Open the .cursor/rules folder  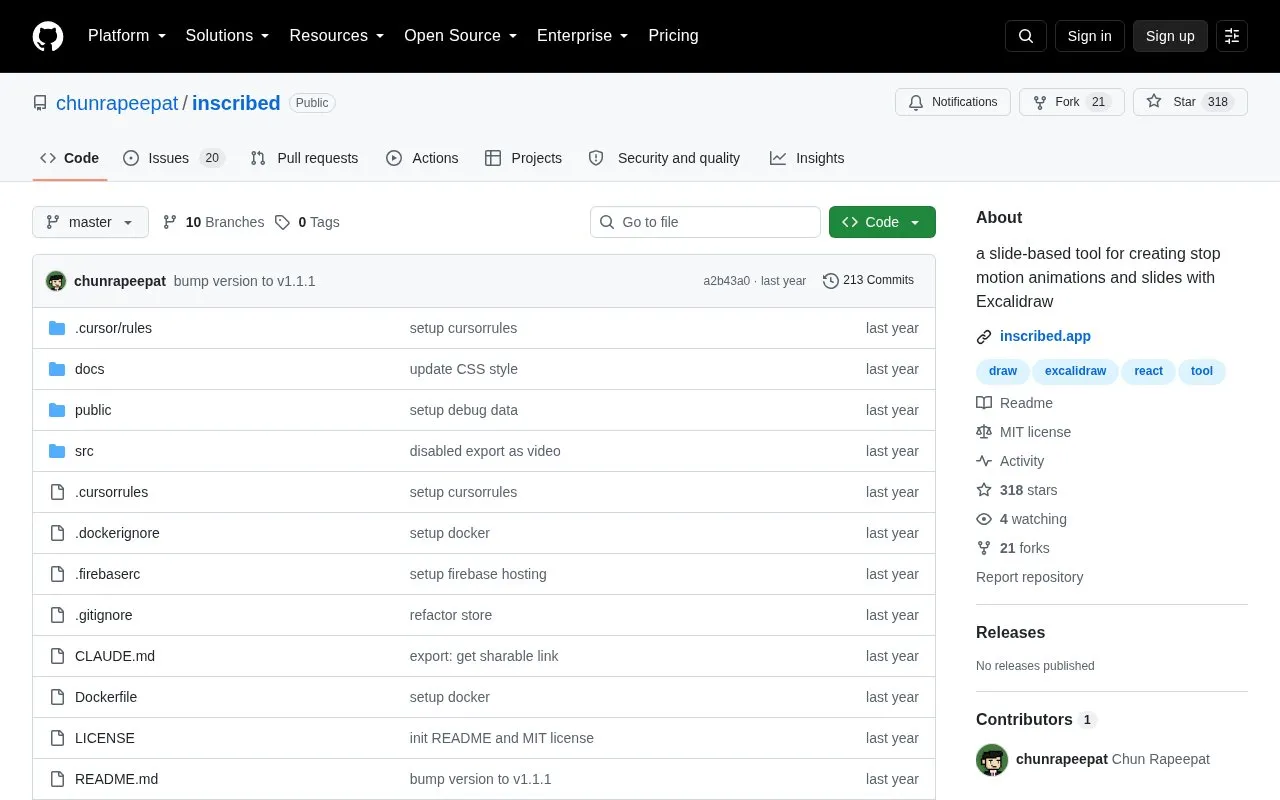pos(113,328)
